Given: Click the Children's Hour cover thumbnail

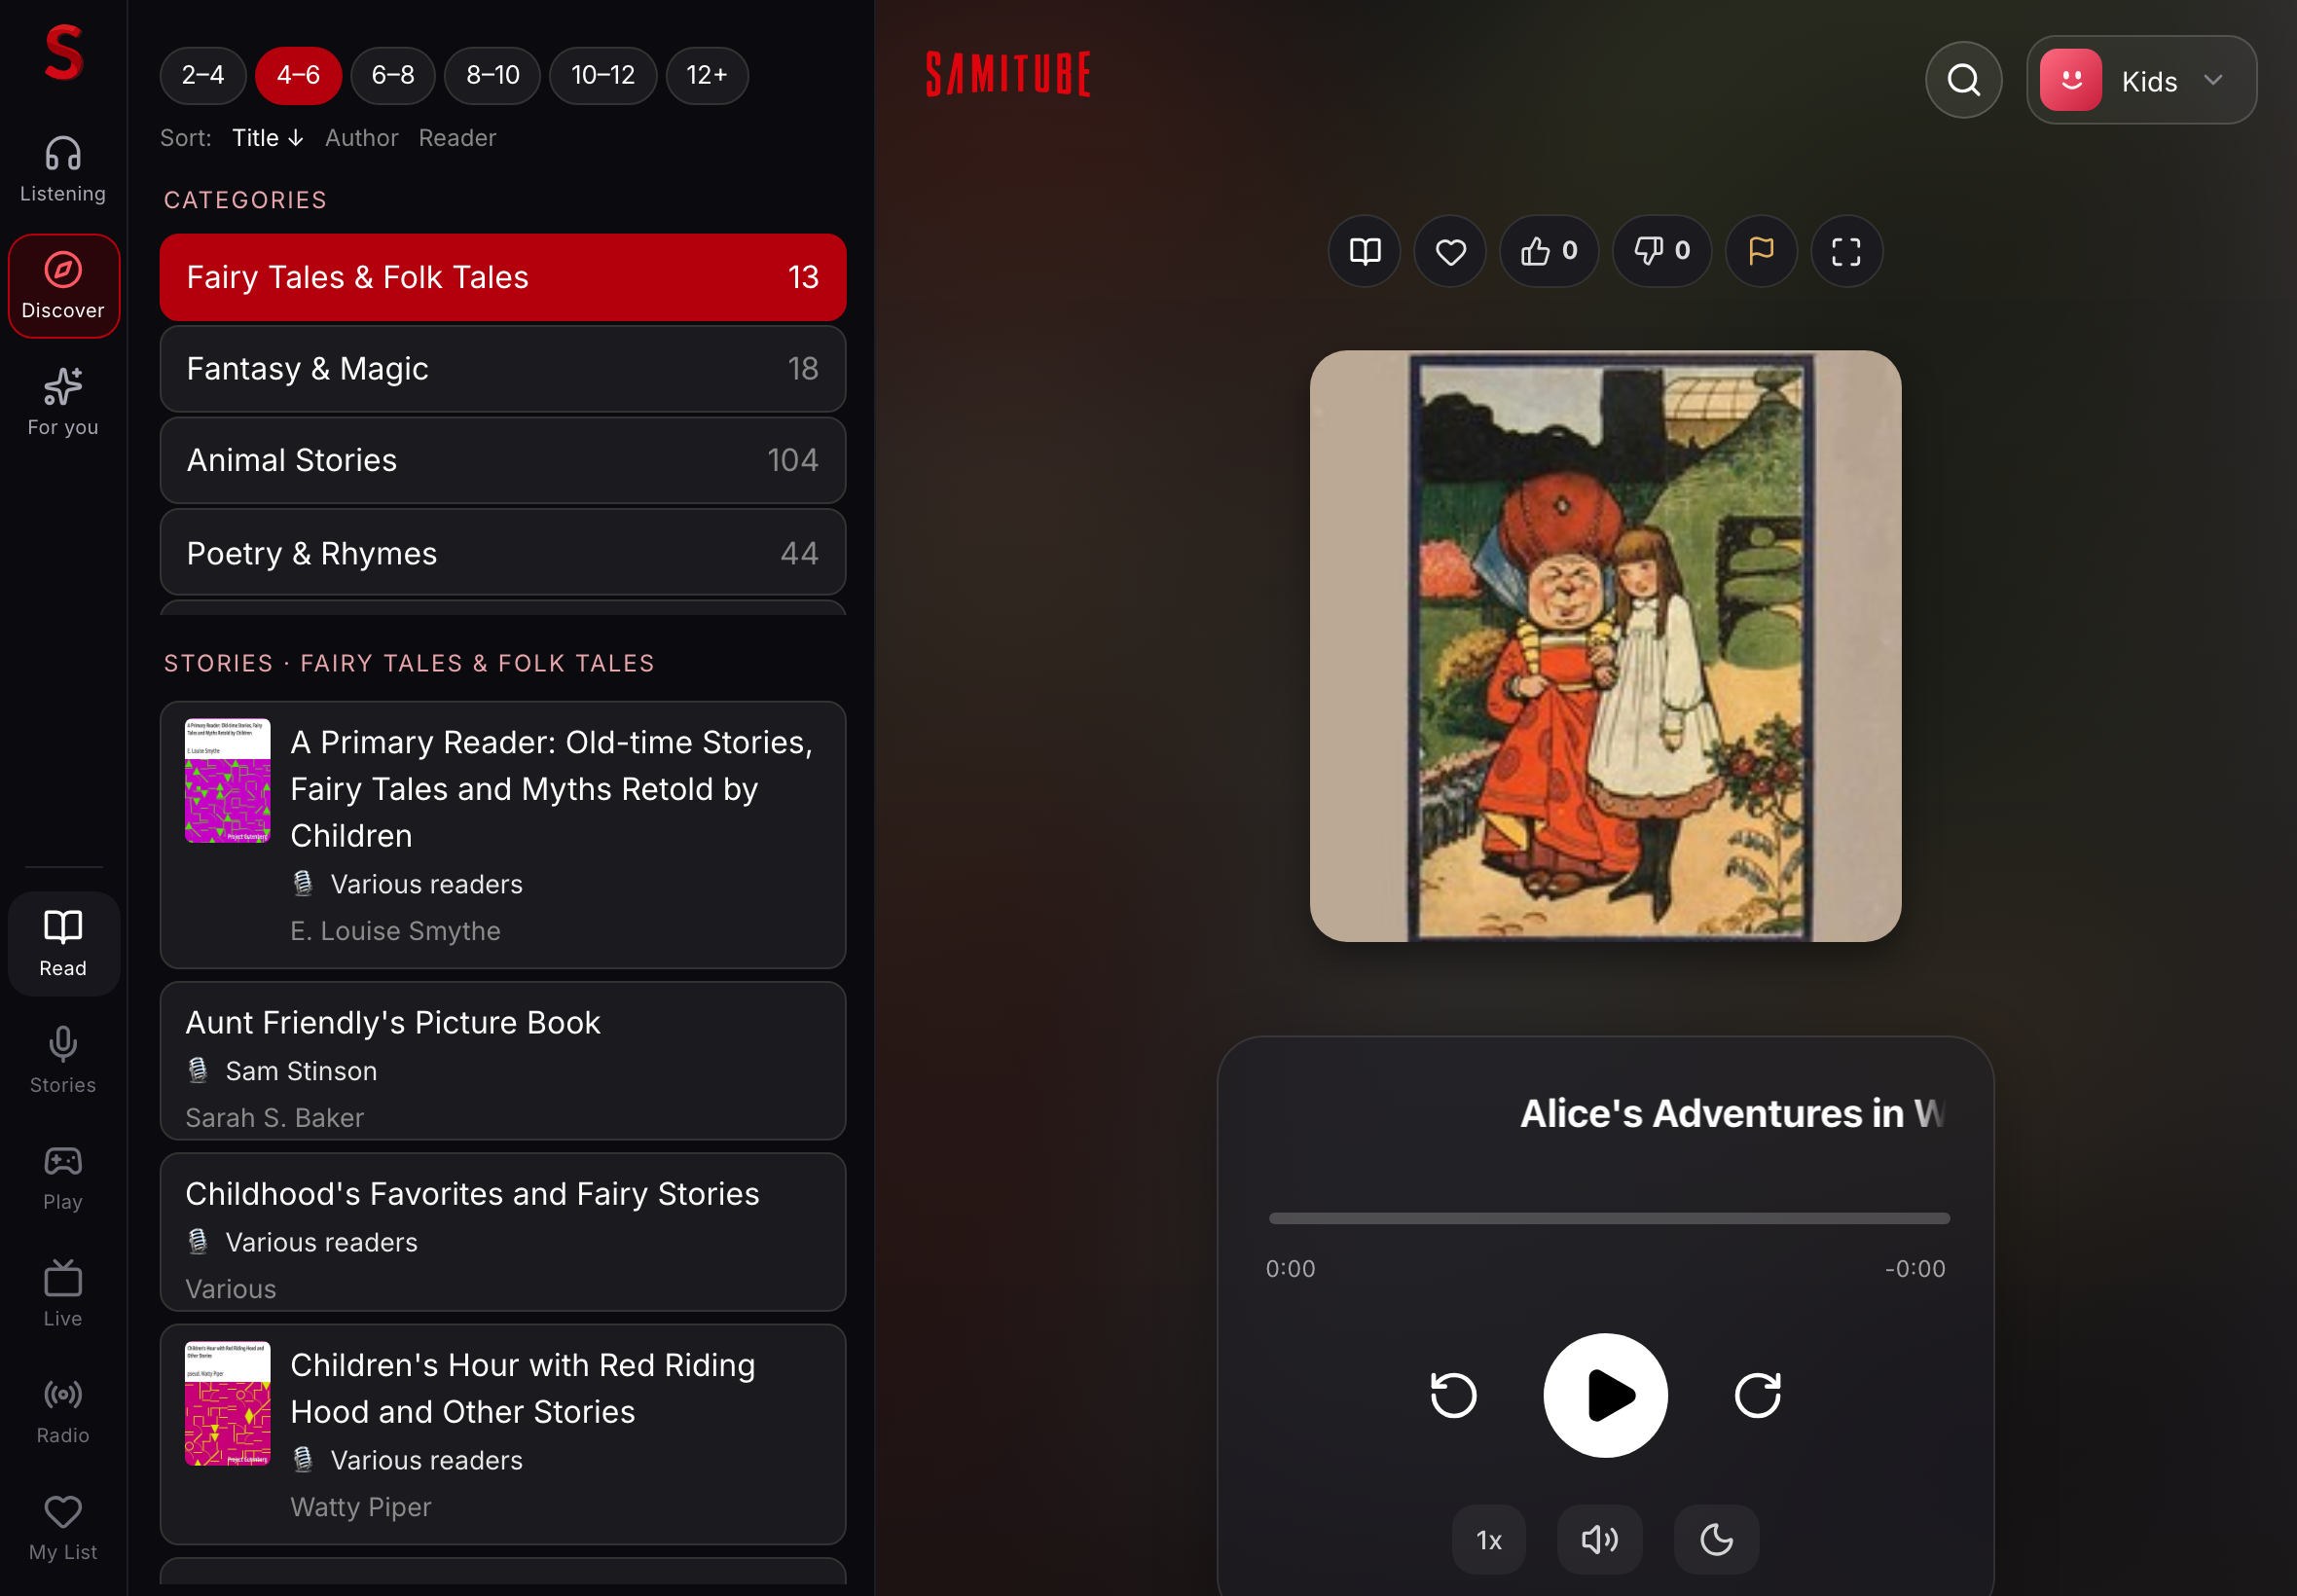Looking at the screenshot, I should (x=228, y=1404).
